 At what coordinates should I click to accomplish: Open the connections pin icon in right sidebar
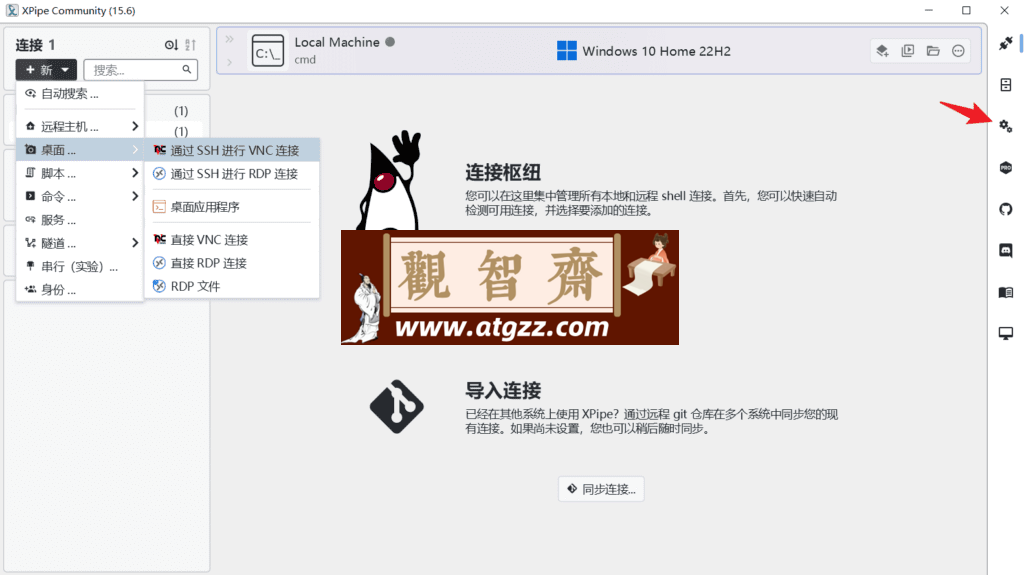coord(1006,44)
